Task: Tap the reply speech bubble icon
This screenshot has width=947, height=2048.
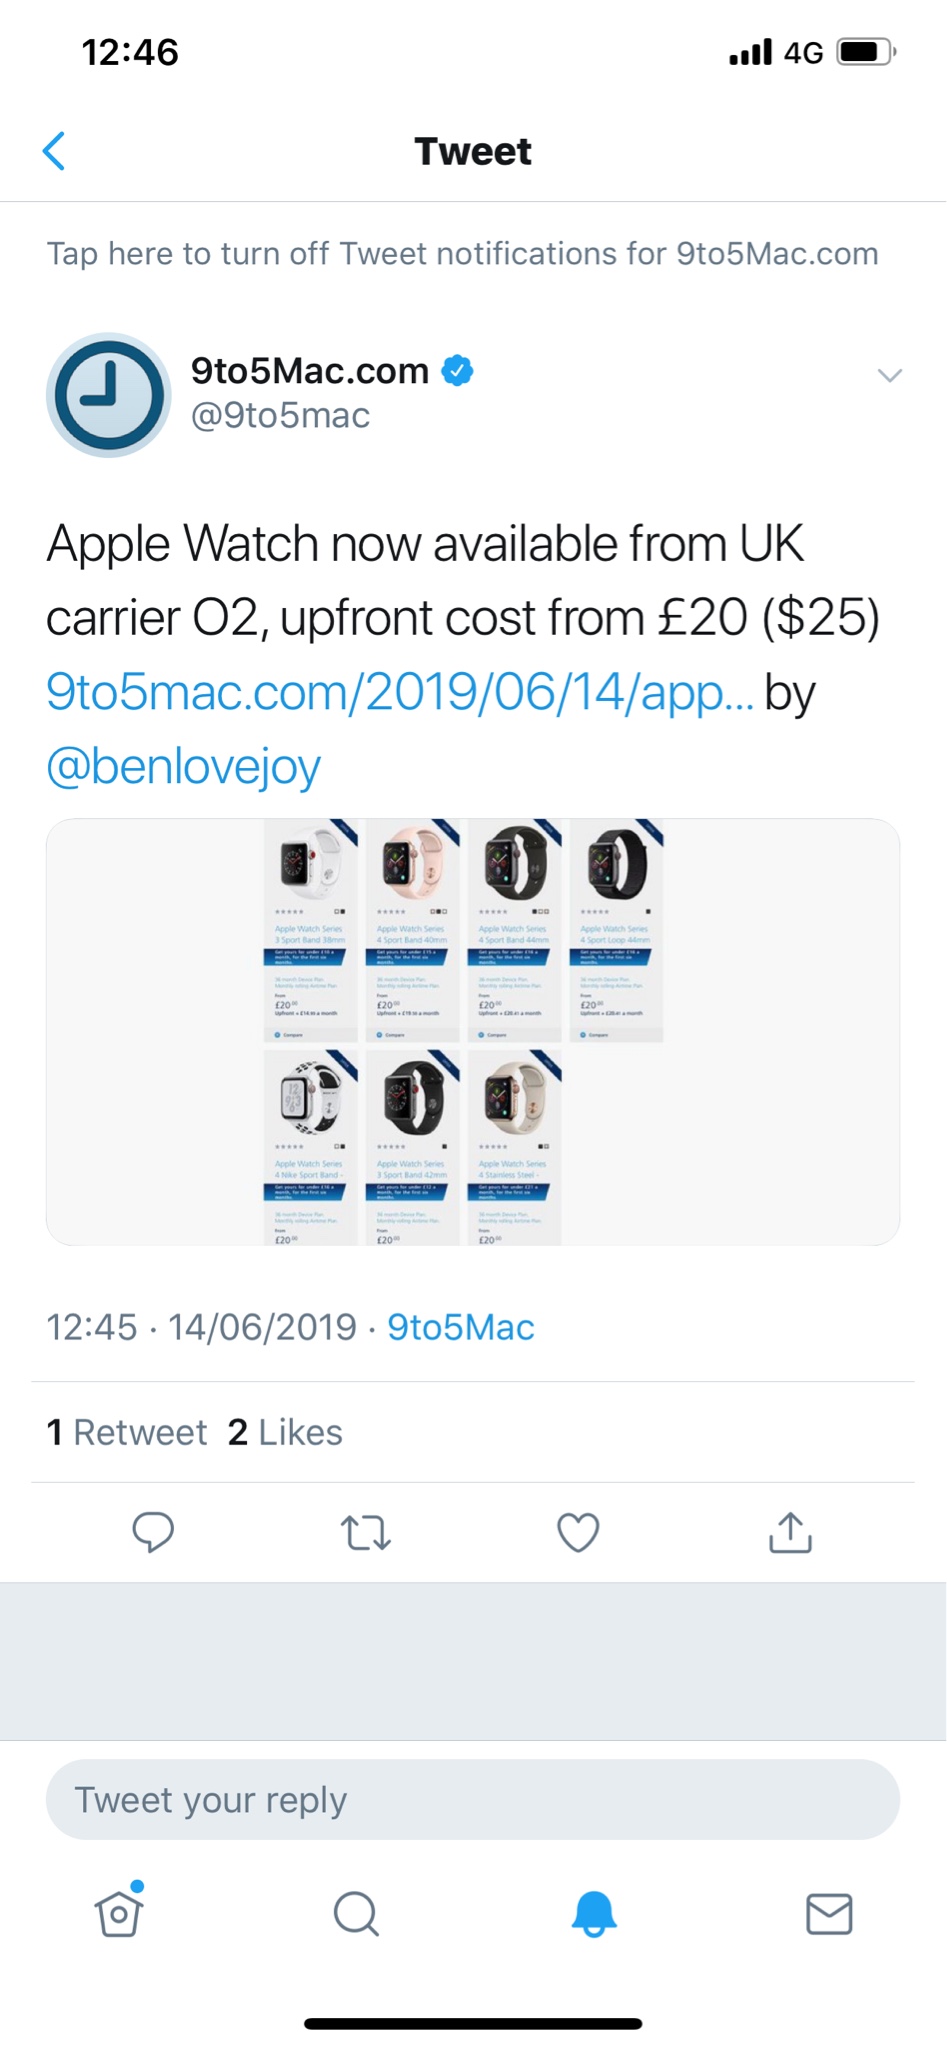Action: [x=153, y=1531]
